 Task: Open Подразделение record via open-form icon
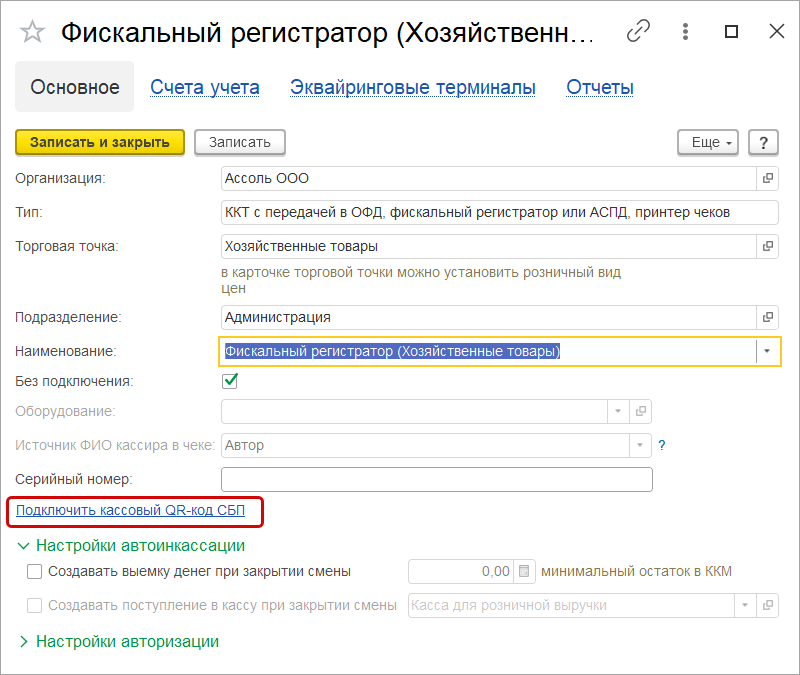pos(767,317)
